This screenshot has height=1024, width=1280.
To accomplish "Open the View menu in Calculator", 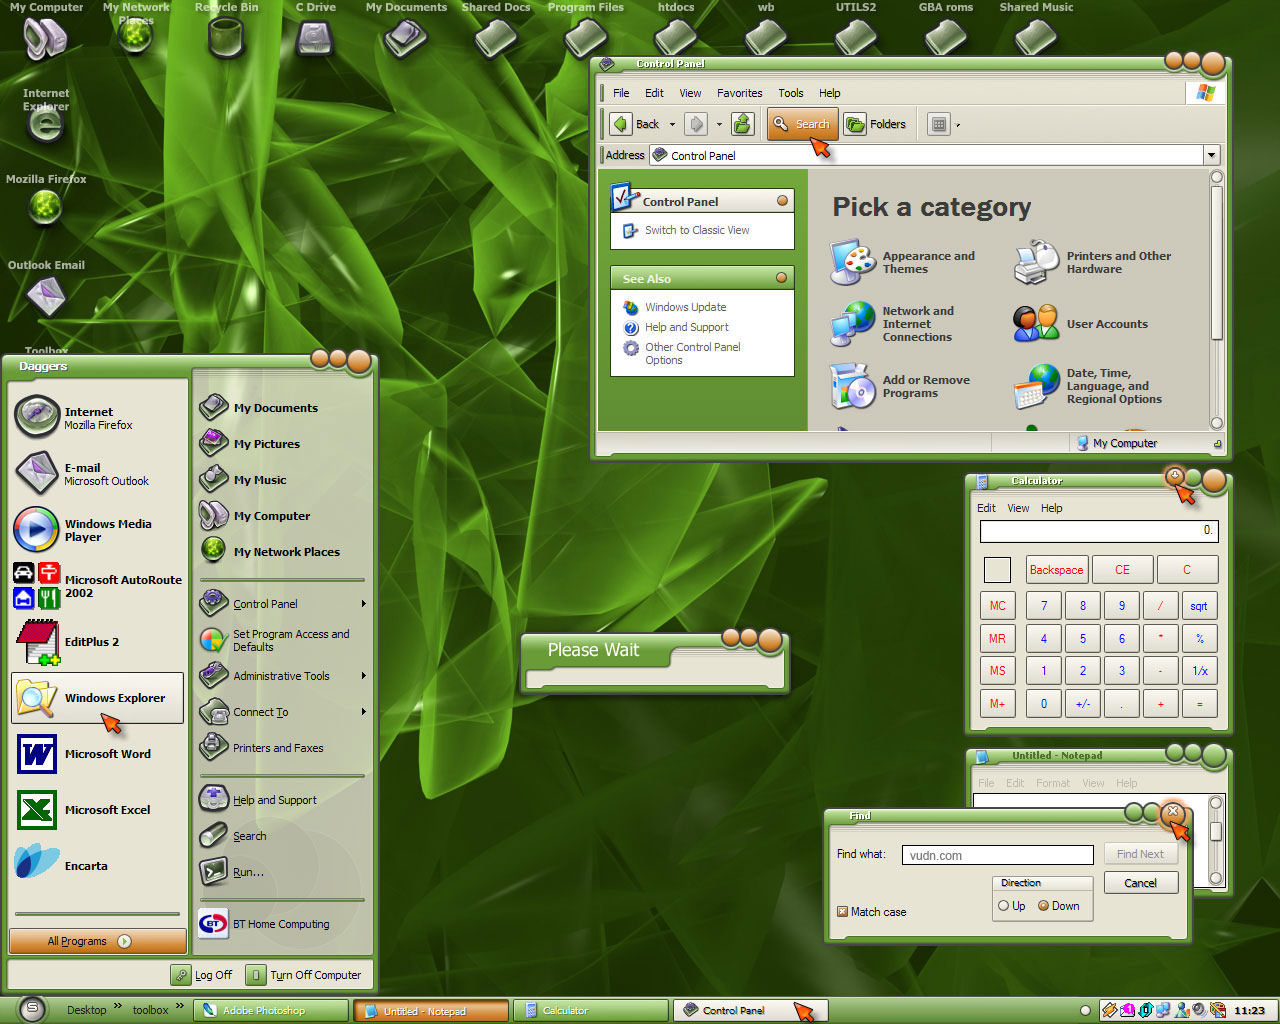I will [1018, 508].
